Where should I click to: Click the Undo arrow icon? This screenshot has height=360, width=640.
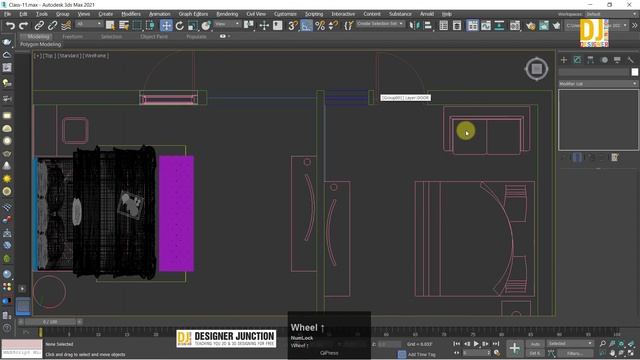(10, 26)
